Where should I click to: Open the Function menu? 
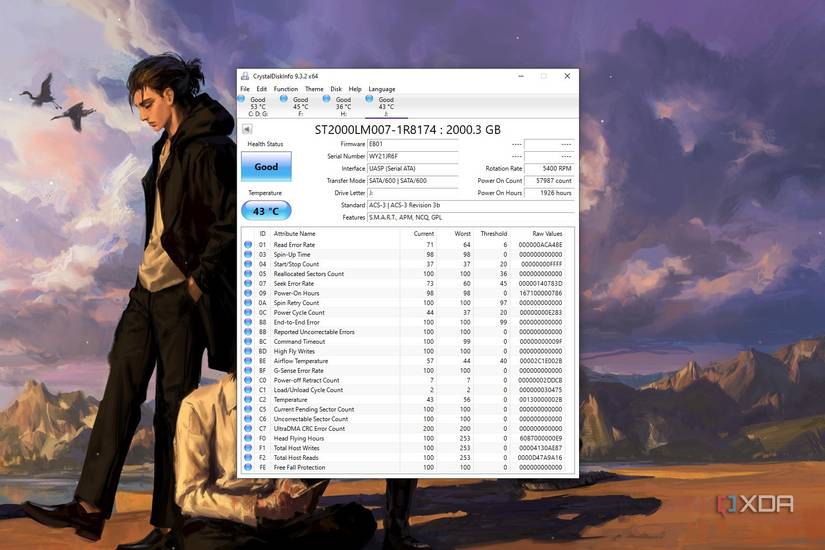[286, 89]
